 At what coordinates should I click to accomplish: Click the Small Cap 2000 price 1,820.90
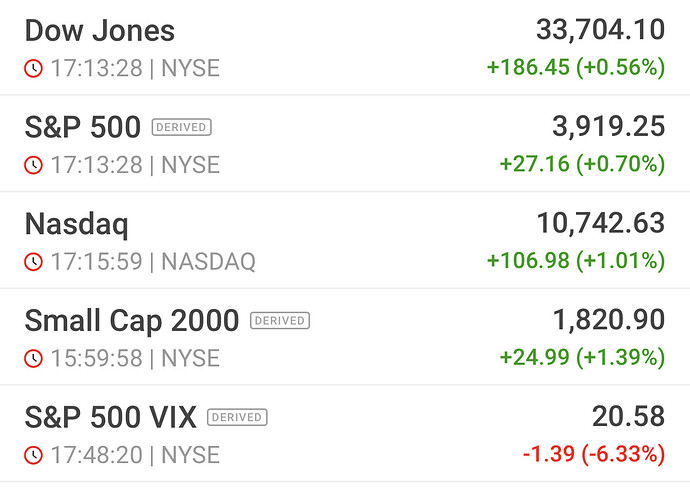click(x=608, y=321)
